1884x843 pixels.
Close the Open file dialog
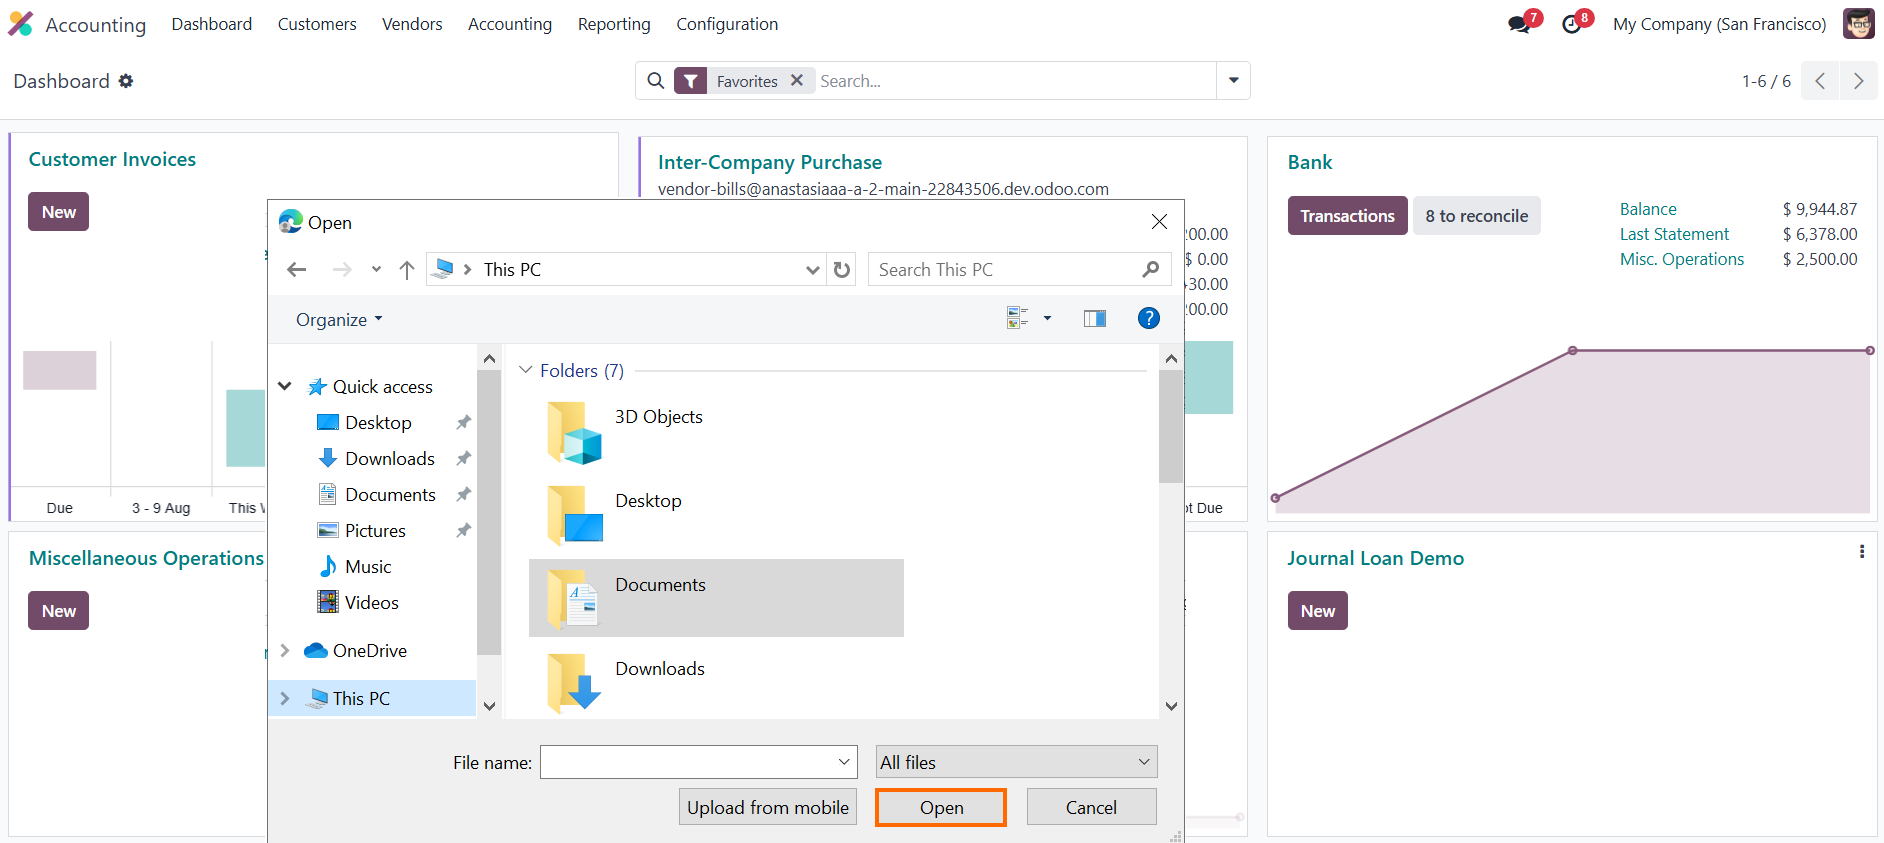coord(1159,222)
